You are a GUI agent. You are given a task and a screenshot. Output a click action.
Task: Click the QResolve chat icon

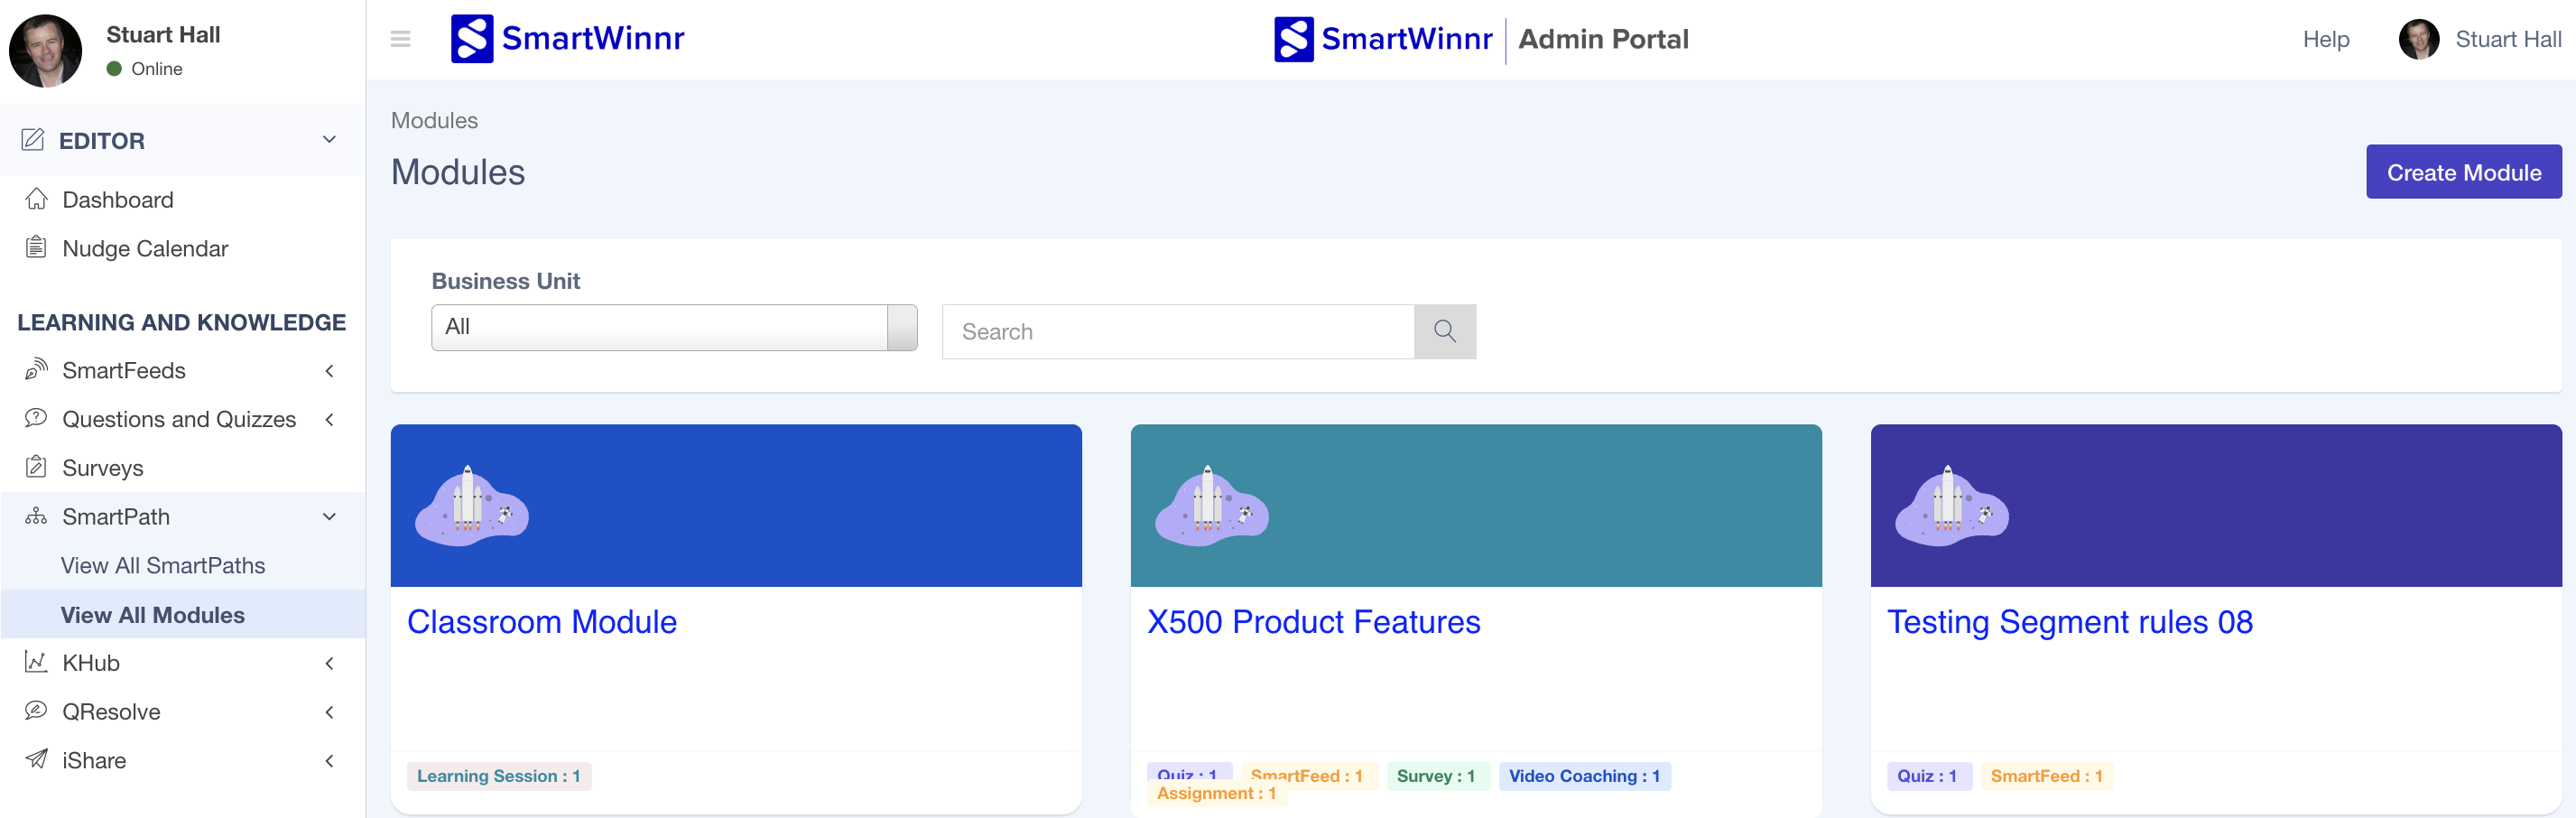(36, 711)
